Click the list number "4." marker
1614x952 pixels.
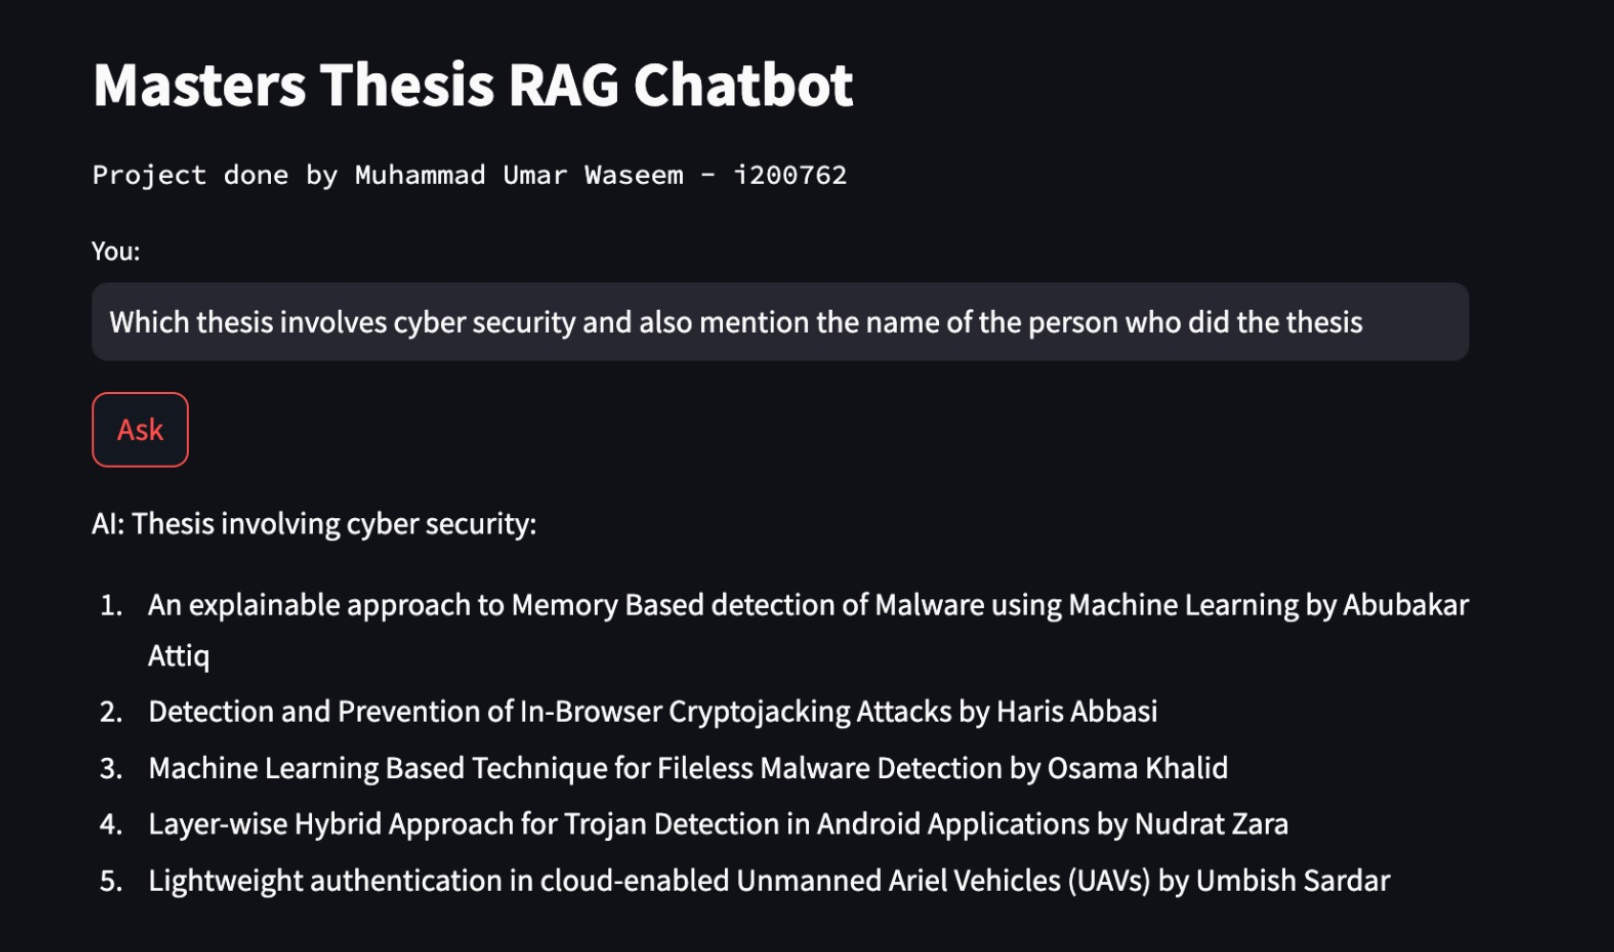click(x=111, y=824)
